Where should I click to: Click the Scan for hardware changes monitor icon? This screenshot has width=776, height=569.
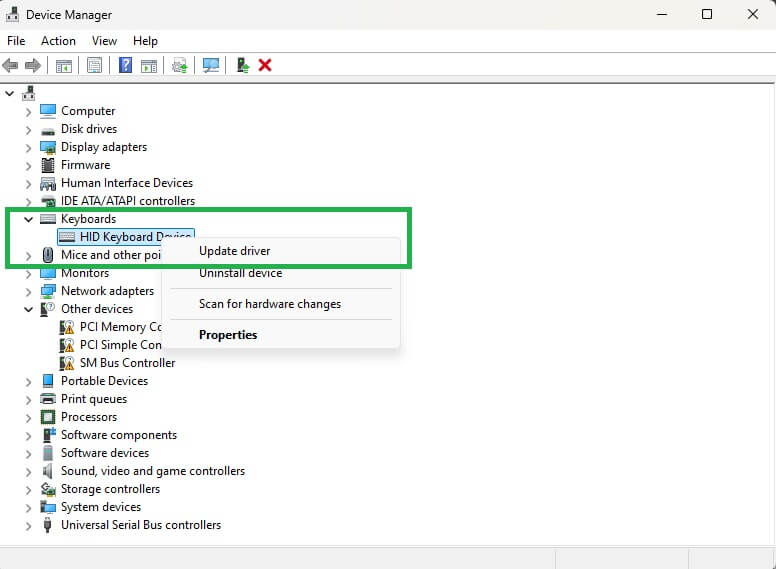pyautogui.click(x=211, y=65)
